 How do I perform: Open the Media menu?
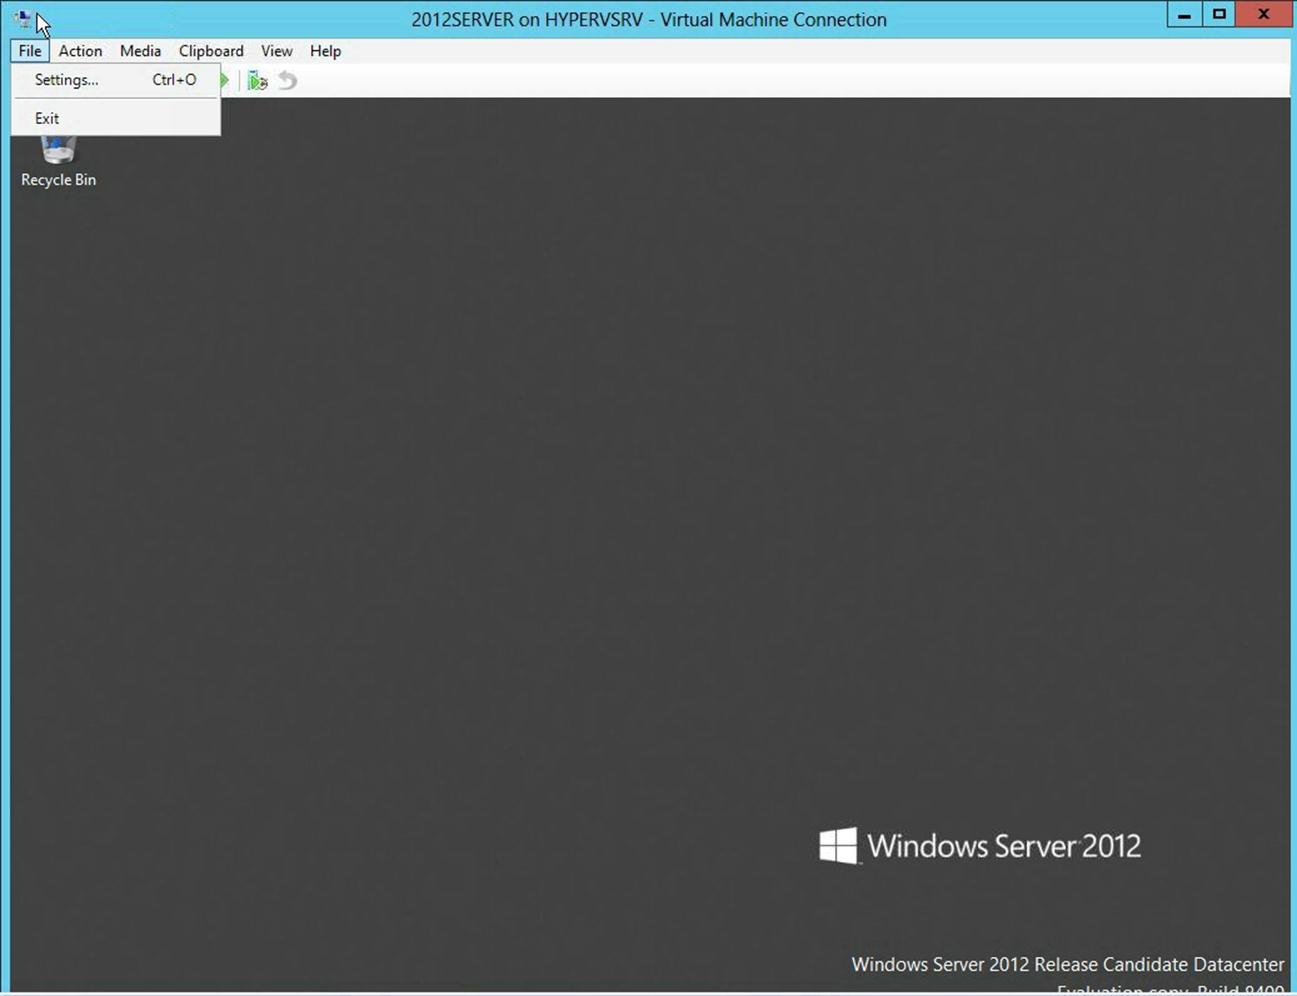click(x=140, y=51)
